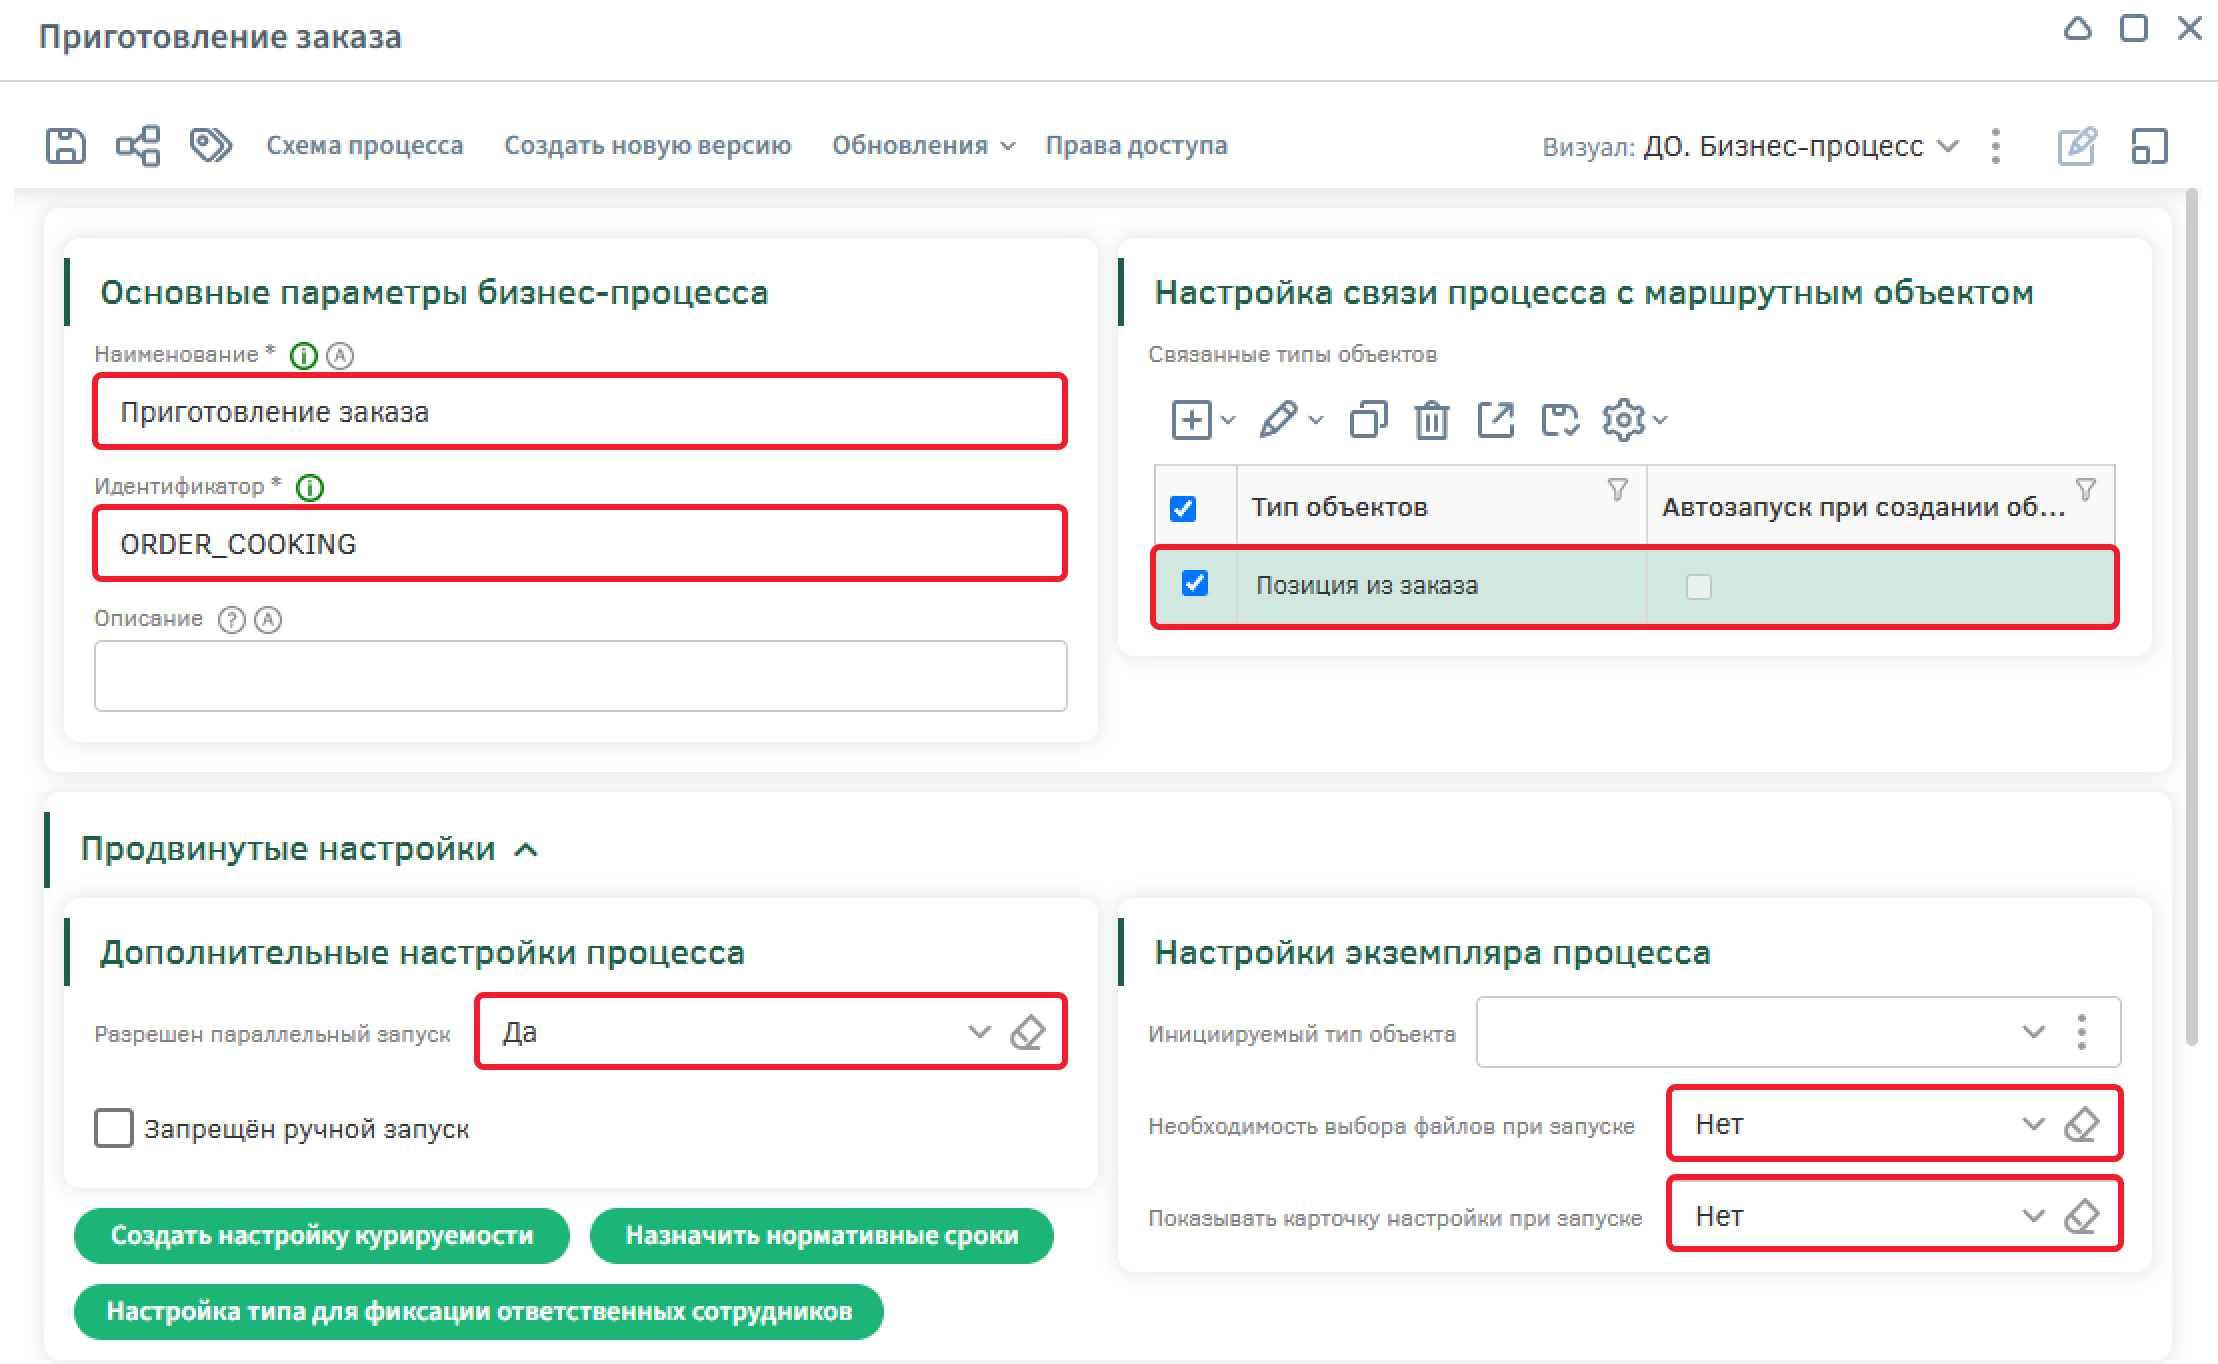Enable the 'Запрещён ручной запуск' checkbox

(114, 1128)
